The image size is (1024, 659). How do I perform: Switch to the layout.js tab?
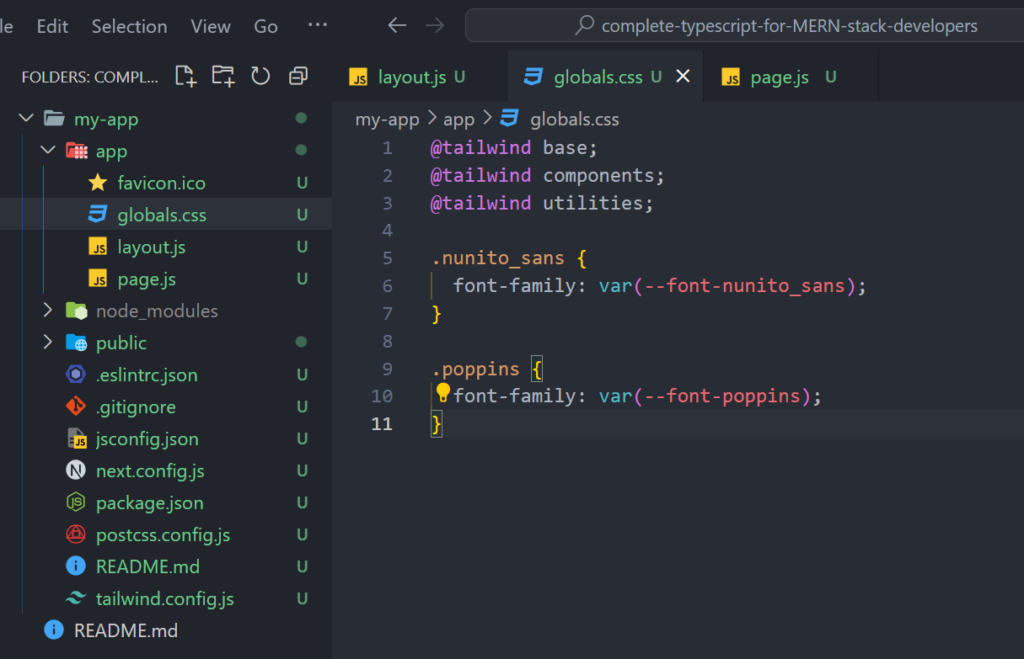(x=411, y=77)
